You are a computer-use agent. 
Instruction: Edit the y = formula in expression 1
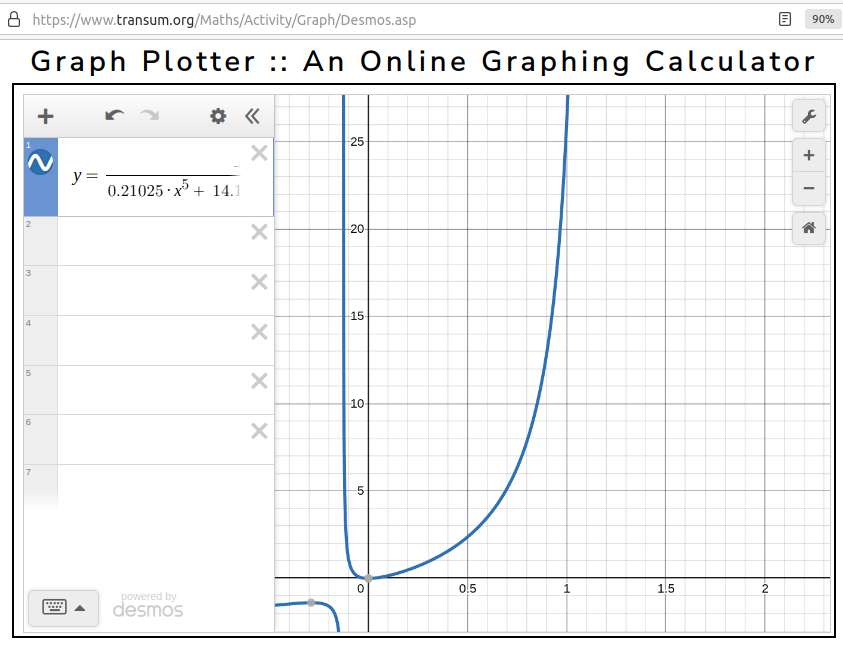(156, 177)
